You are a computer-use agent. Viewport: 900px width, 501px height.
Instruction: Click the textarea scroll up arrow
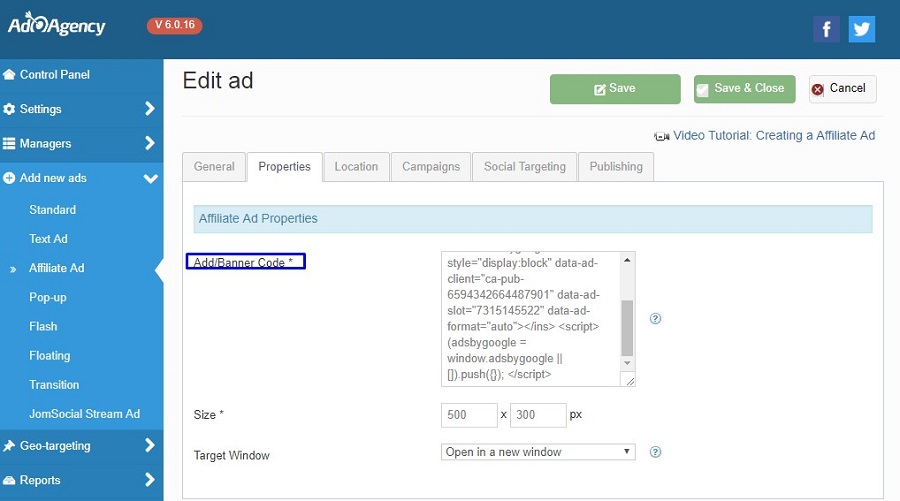click(627, 260)
